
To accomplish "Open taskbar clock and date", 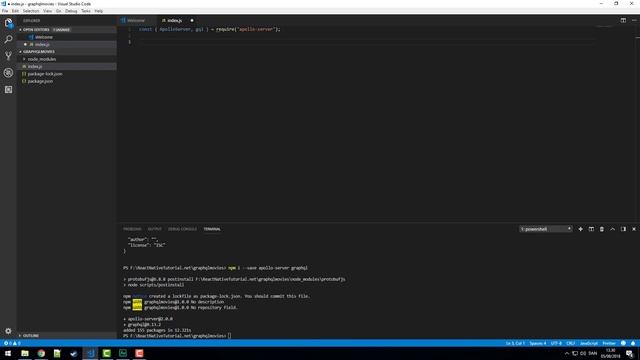I will (611, 353).
